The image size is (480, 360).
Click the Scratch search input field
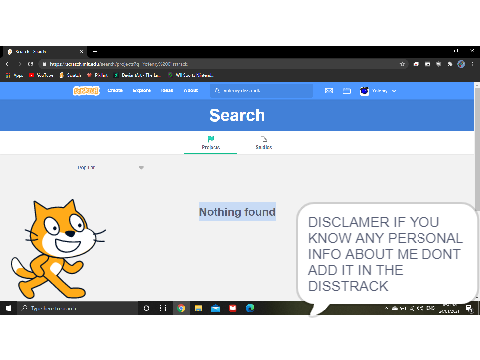(261, 91)
